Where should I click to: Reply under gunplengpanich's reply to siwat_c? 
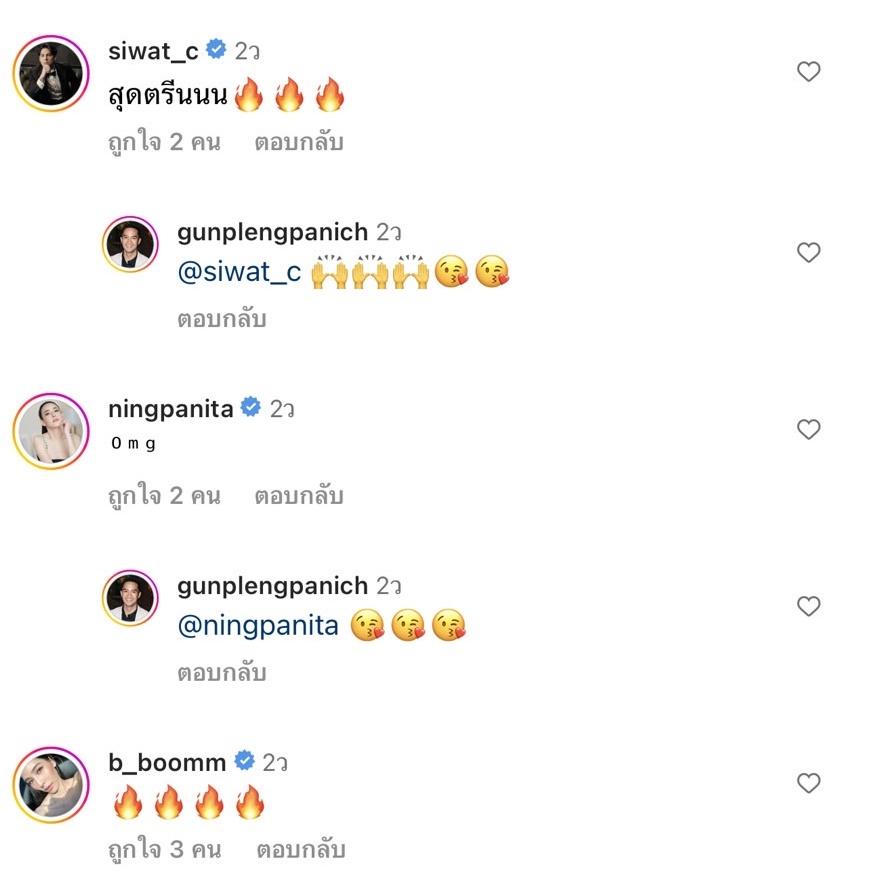click(x=222, y=319)
